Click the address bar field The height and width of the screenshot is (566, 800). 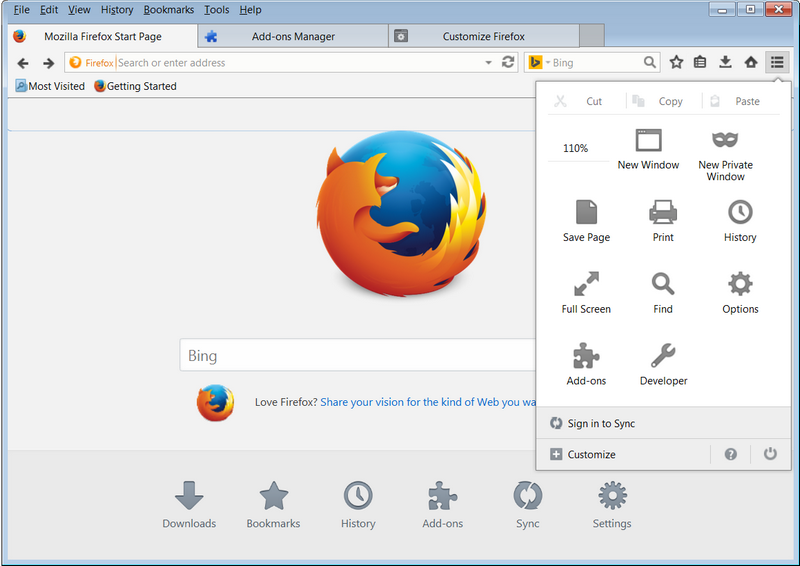291,62
